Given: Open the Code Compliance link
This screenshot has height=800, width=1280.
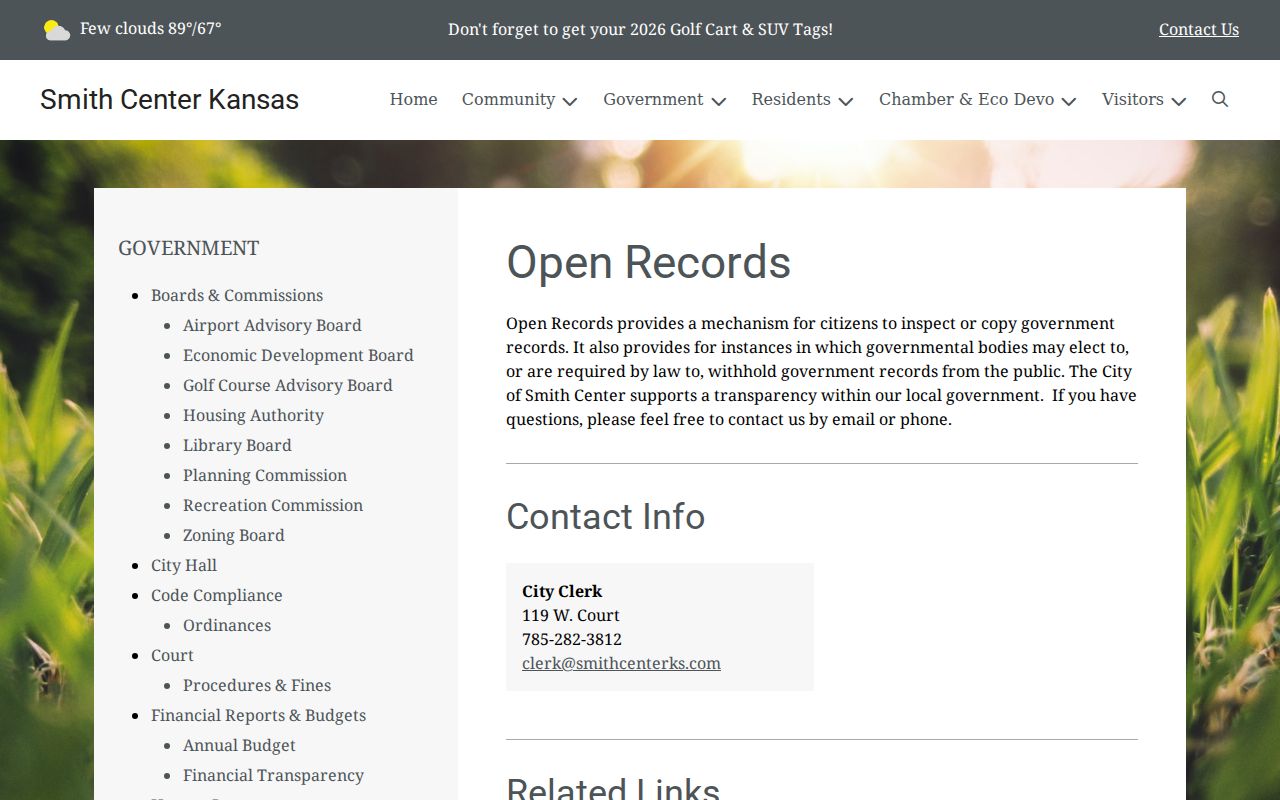Looking at the screenshot, I should point(217,595).
